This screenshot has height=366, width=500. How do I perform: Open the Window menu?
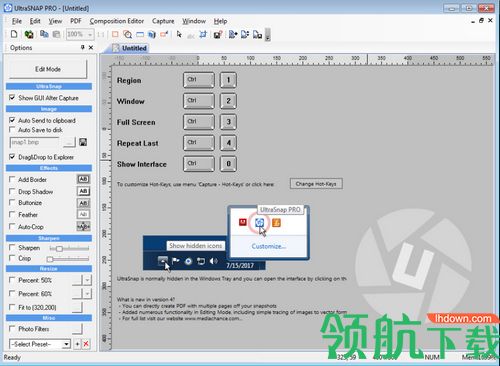pyautogui.click(x=194, y=21)
